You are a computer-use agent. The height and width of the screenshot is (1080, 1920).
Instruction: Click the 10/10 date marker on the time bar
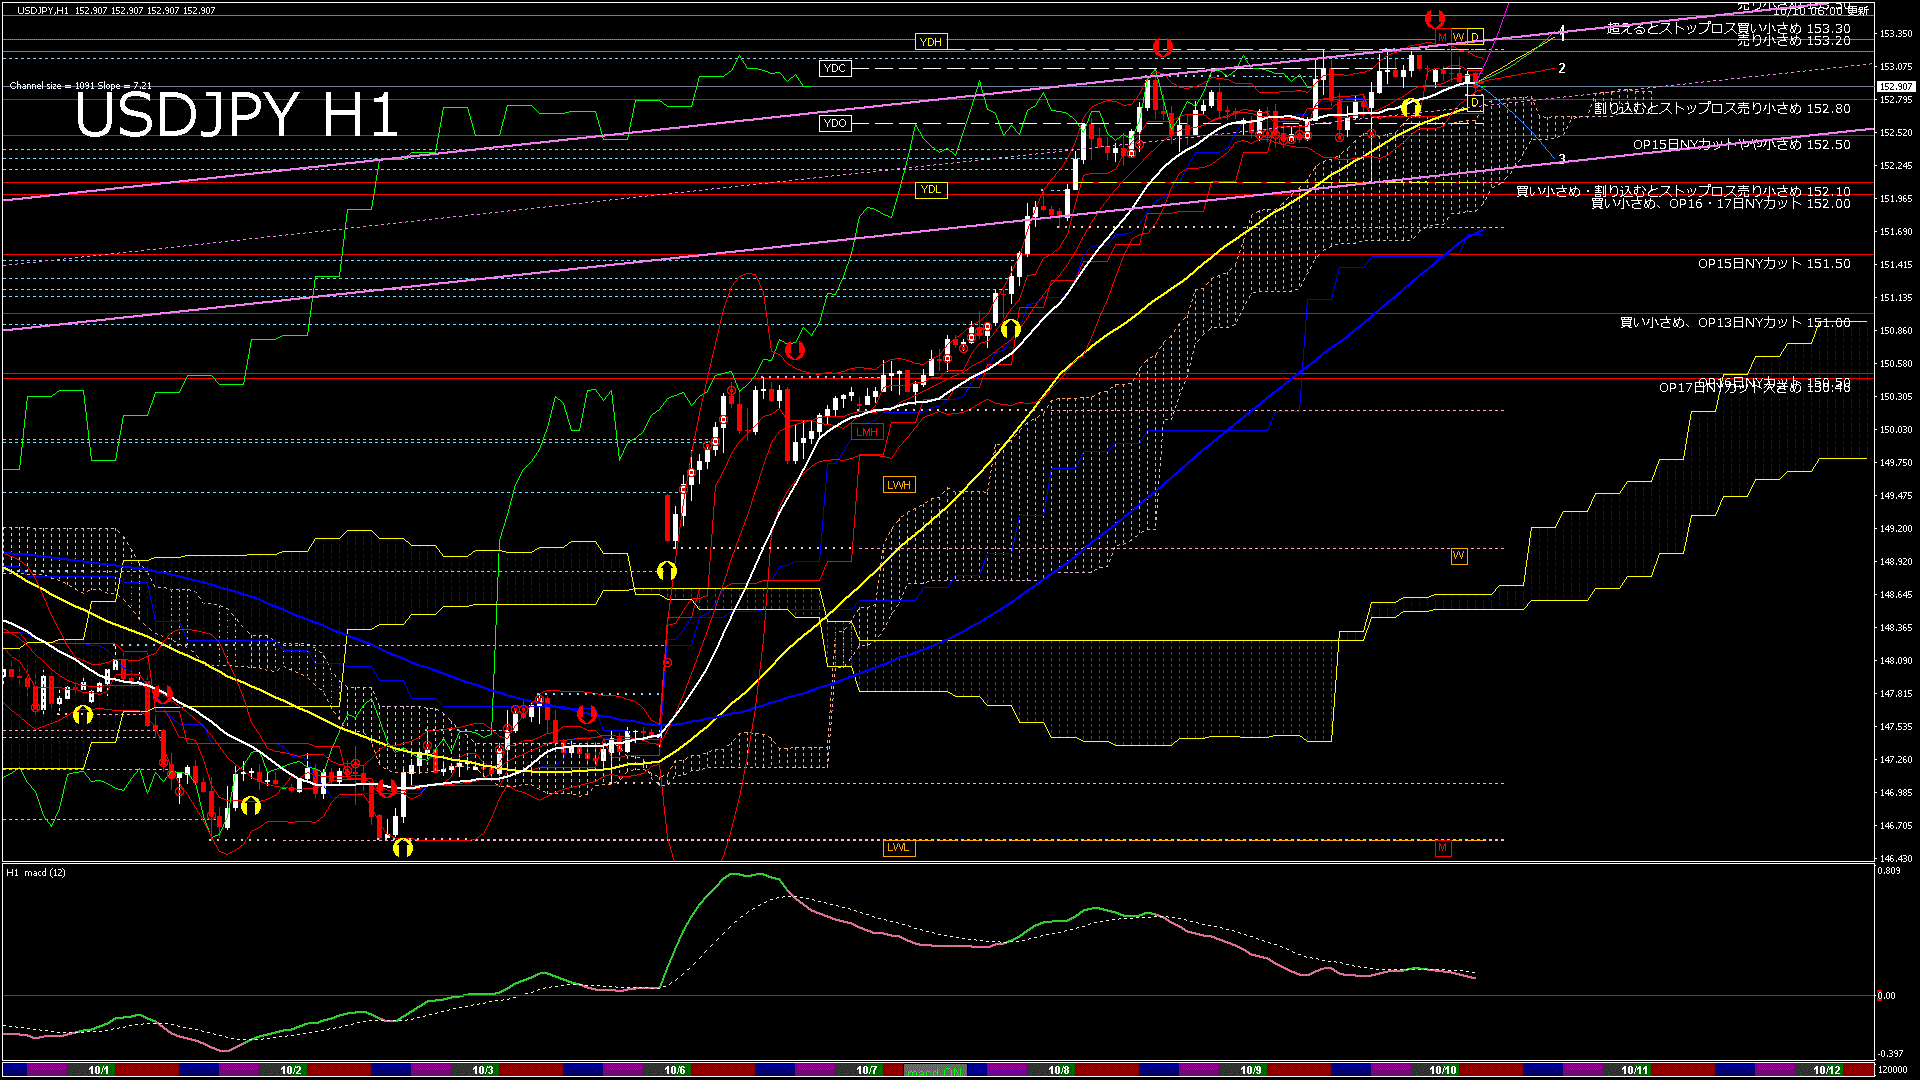[x=1442, y=1070]
